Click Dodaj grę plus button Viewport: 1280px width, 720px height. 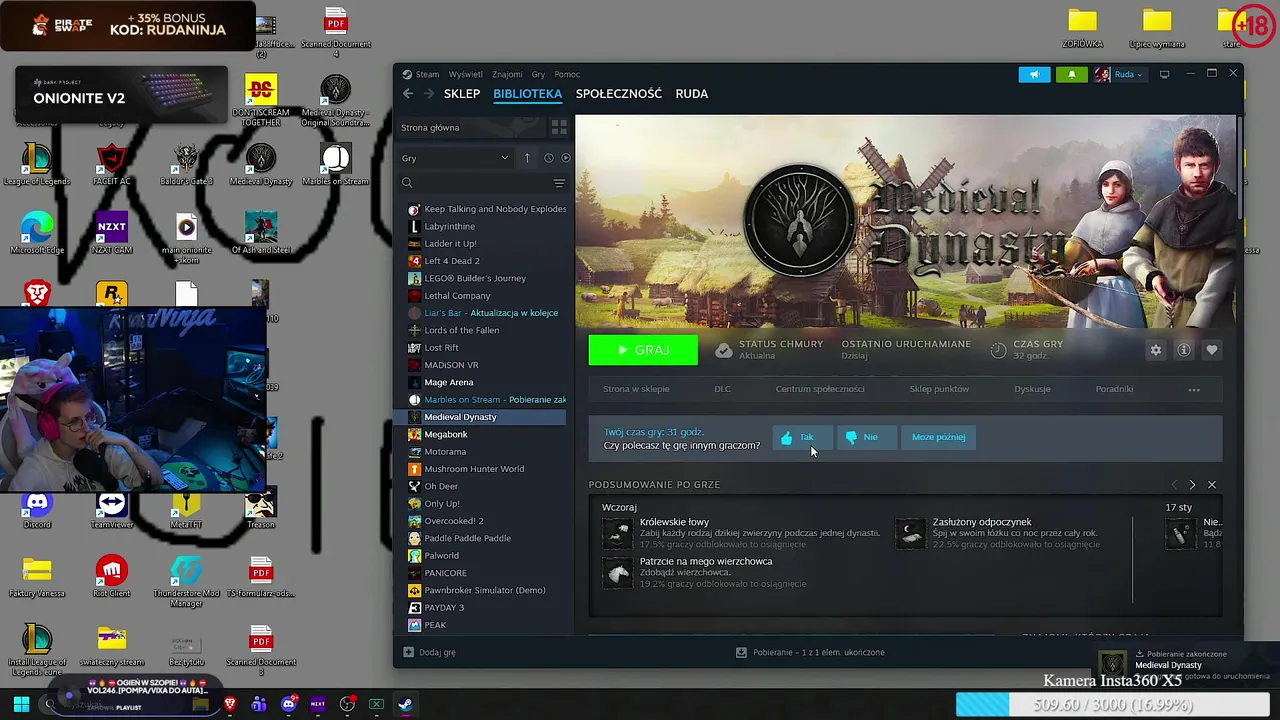[429, 652]
